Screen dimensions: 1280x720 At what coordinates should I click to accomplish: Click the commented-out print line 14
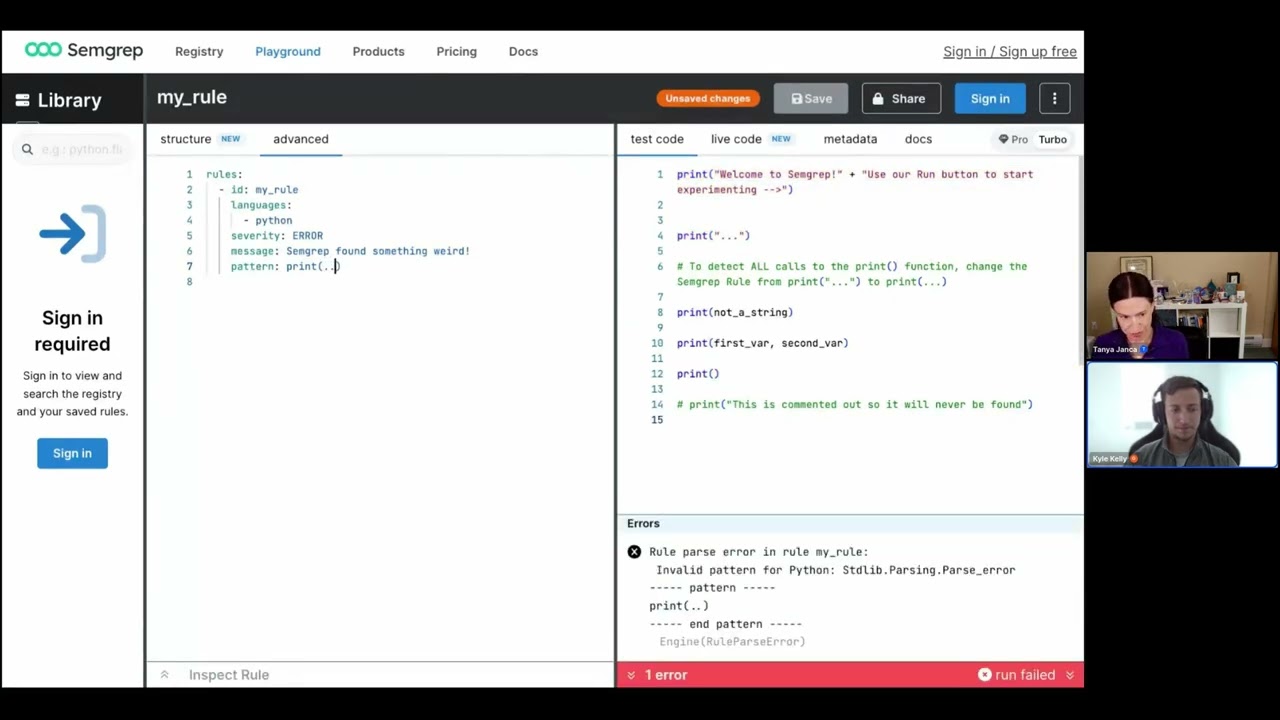855,404
